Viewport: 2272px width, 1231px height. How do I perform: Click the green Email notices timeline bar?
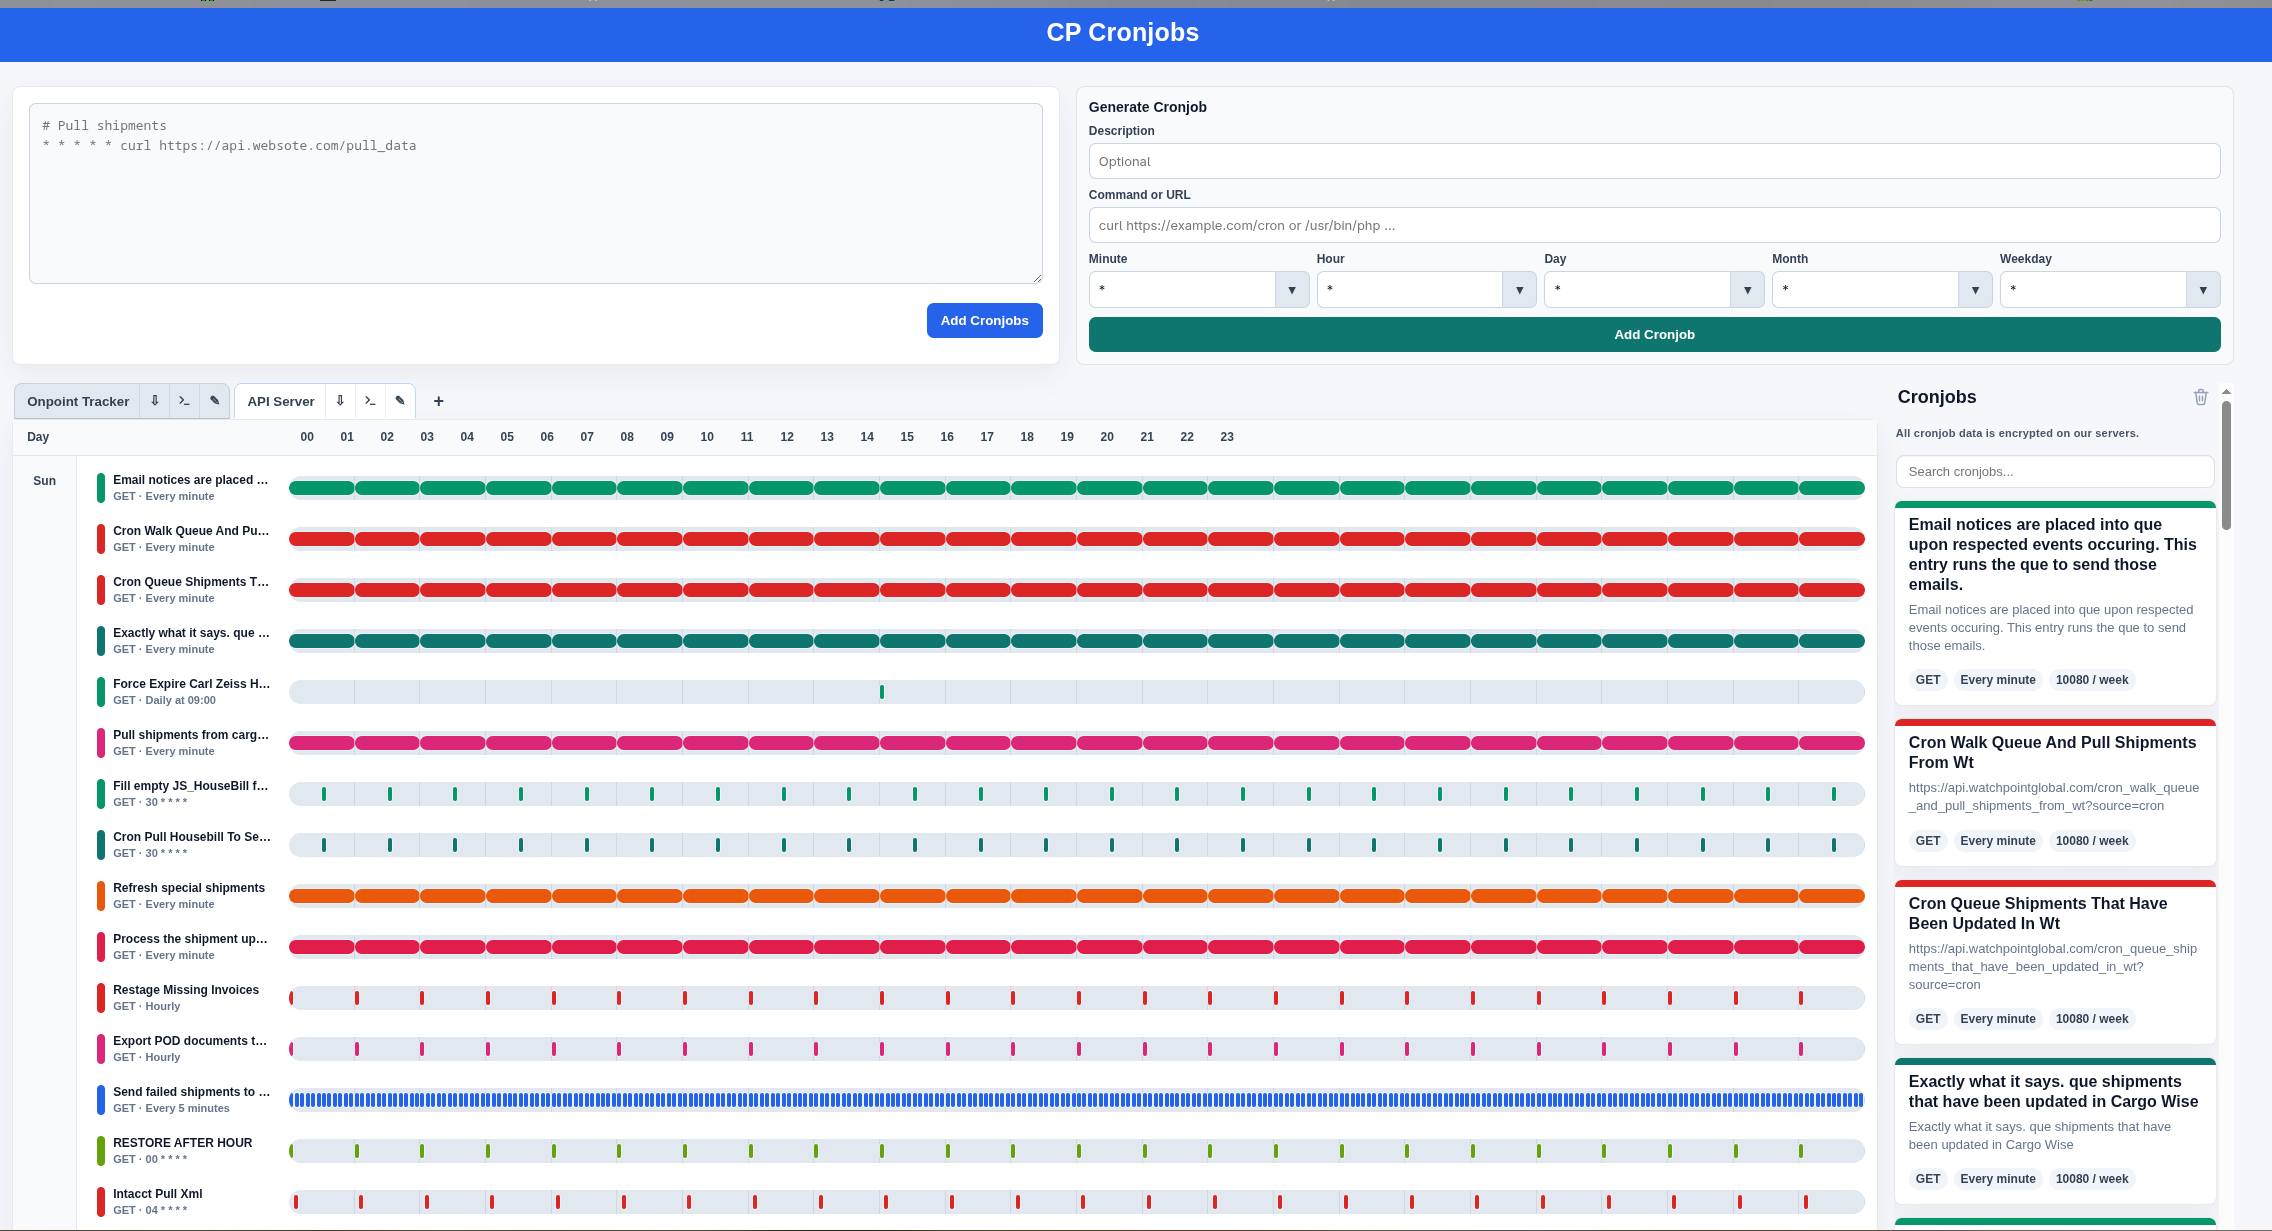click(1076, 488)
